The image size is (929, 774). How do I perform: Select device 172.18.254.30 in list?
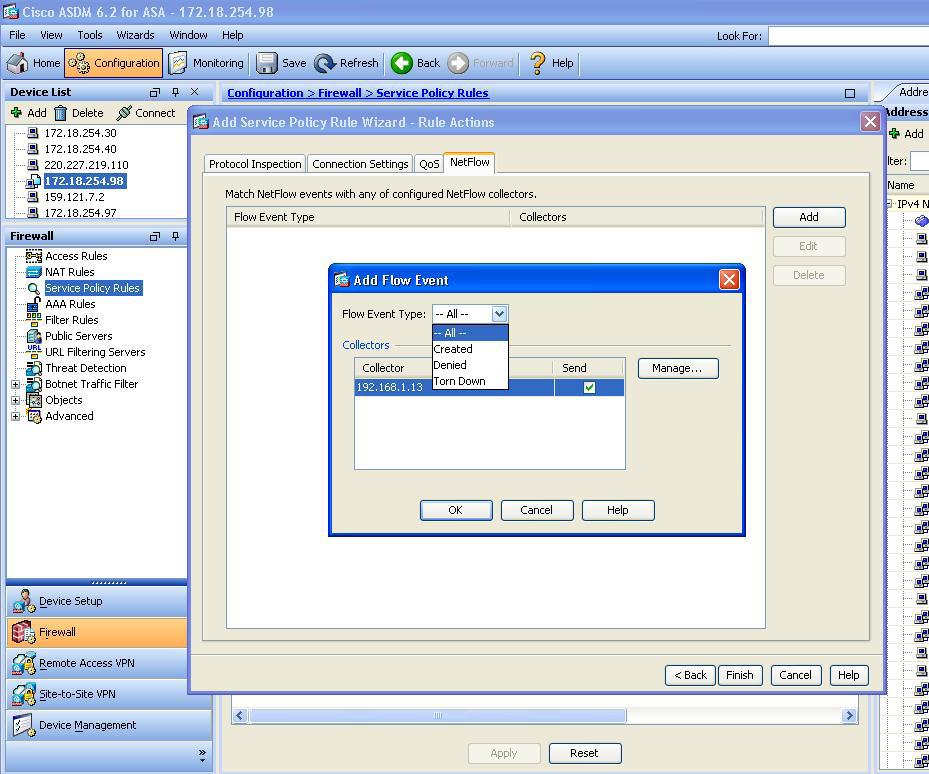pos(81,133)
